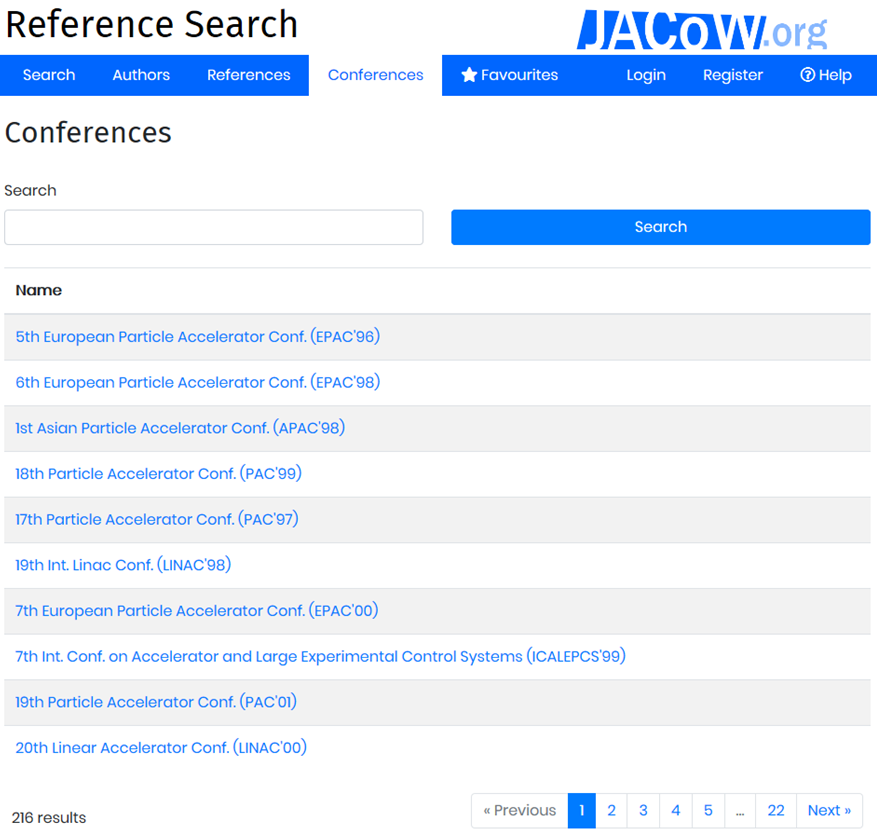Open 1st Asian Particle Accelerator Conf. (APAC'98)
Image resolution: width=877 pixels, height=834 pixels.
tap(180, 428)
